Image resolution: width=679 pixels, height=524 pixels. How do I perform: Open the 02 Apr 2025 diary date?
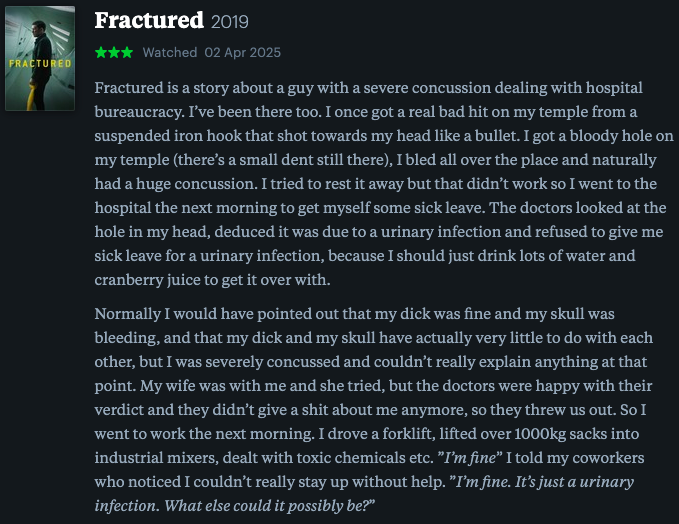coord(242,52)
